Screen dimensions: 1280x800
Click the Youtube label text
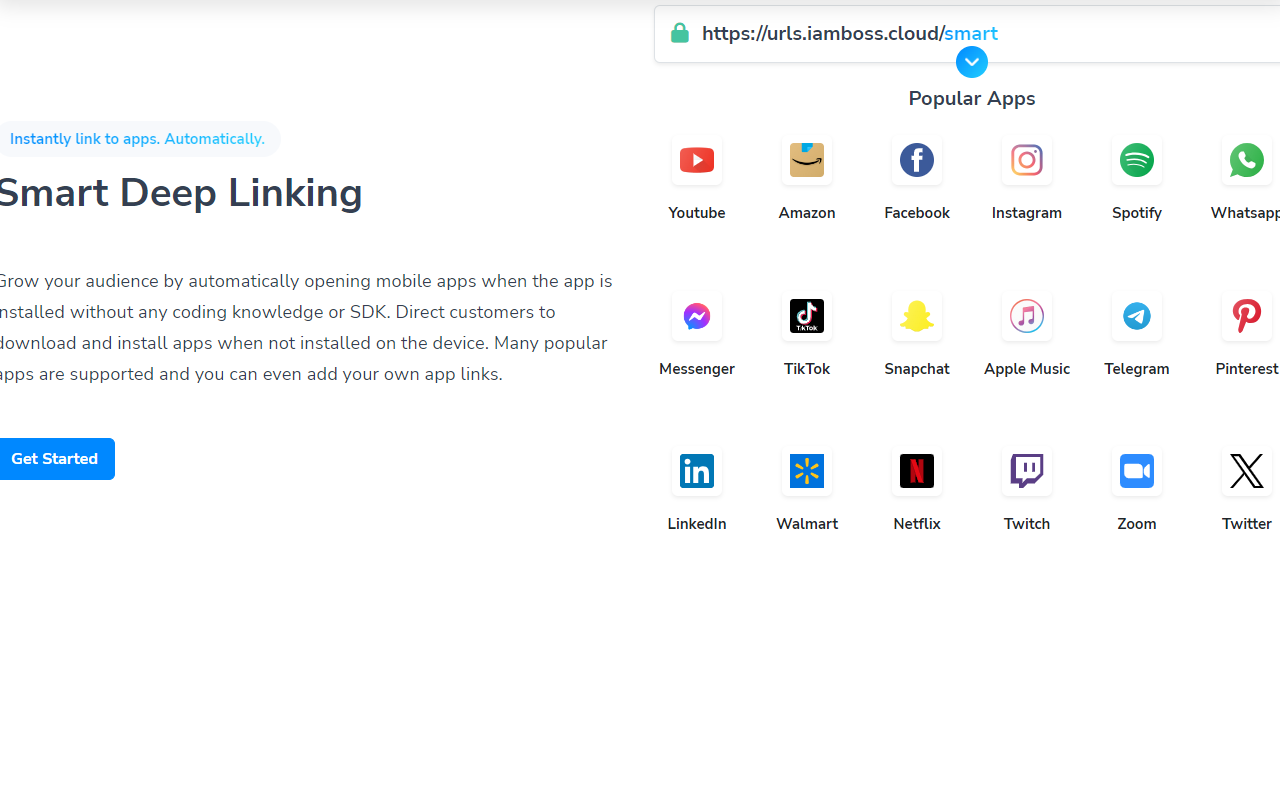[x=697, y=213]
